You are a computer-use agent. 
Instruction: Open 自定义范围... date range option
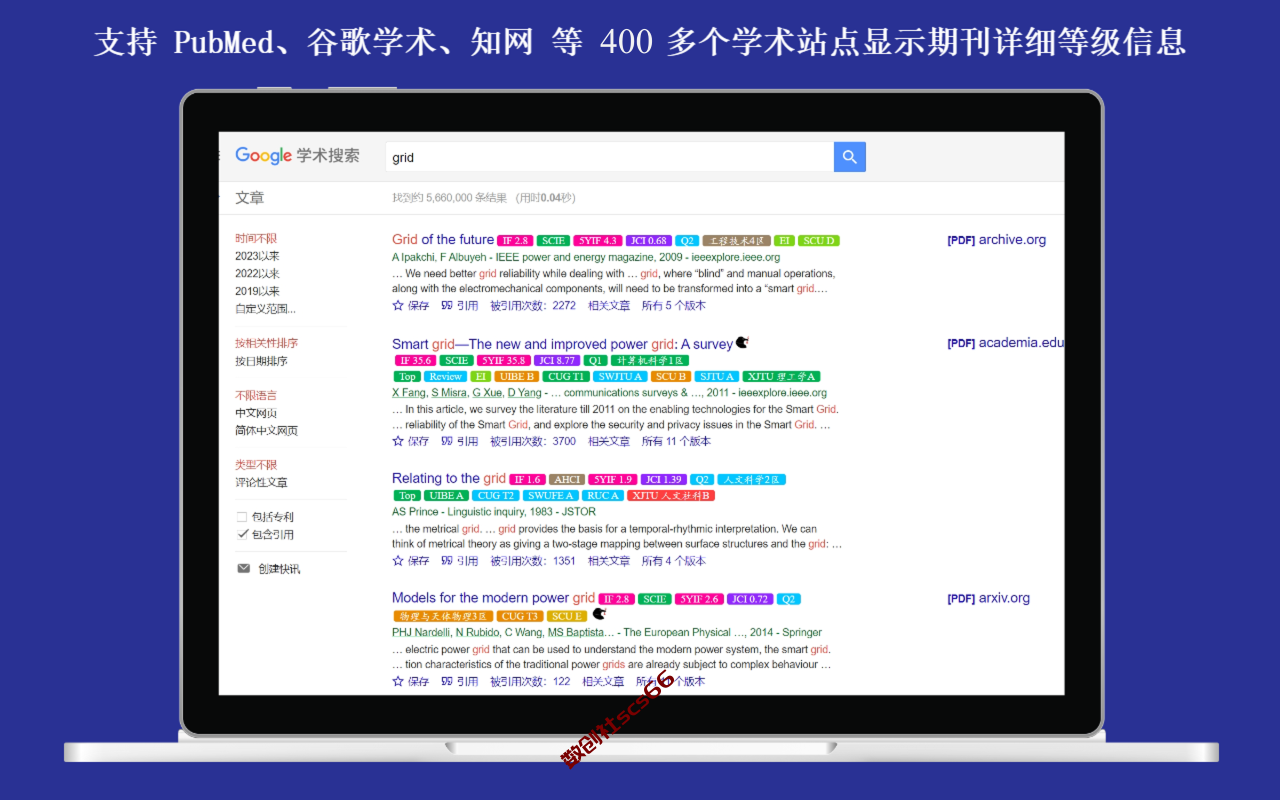(x=265, y=309)
